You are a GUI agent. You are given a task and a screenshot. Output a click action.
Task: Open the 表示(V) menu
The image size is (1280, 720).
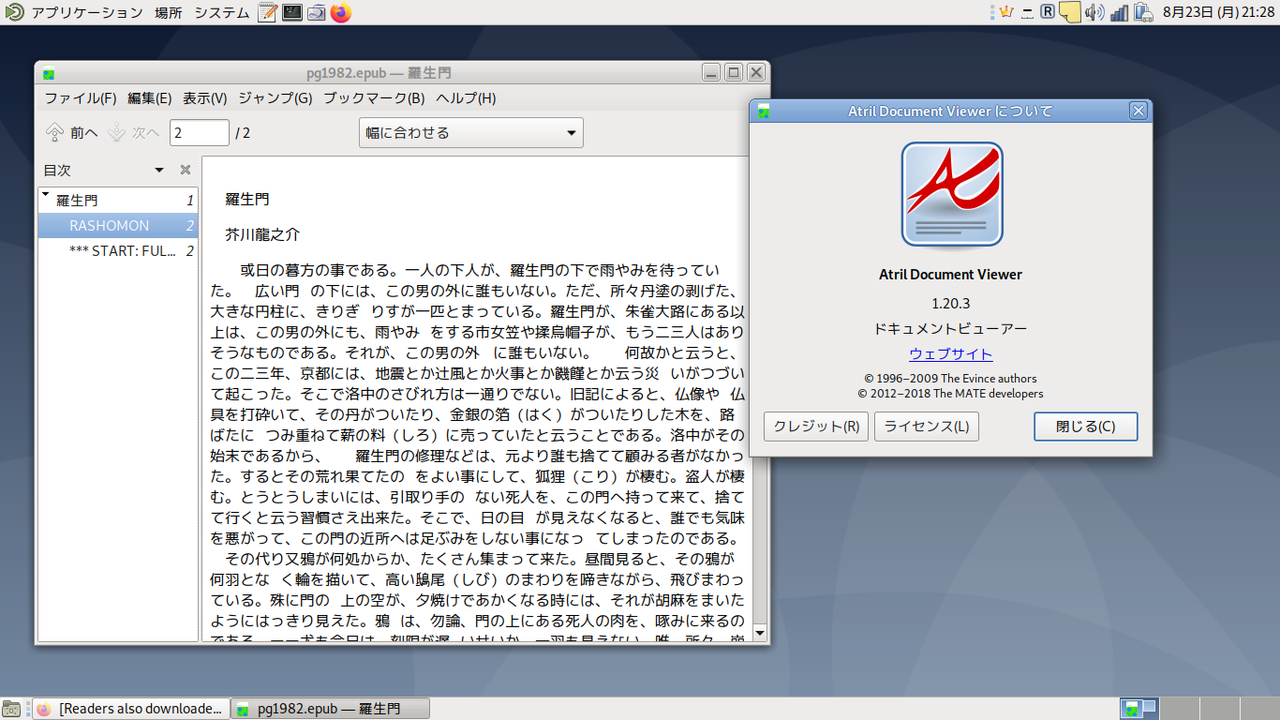pyautogui.click(x=205, y=98)
